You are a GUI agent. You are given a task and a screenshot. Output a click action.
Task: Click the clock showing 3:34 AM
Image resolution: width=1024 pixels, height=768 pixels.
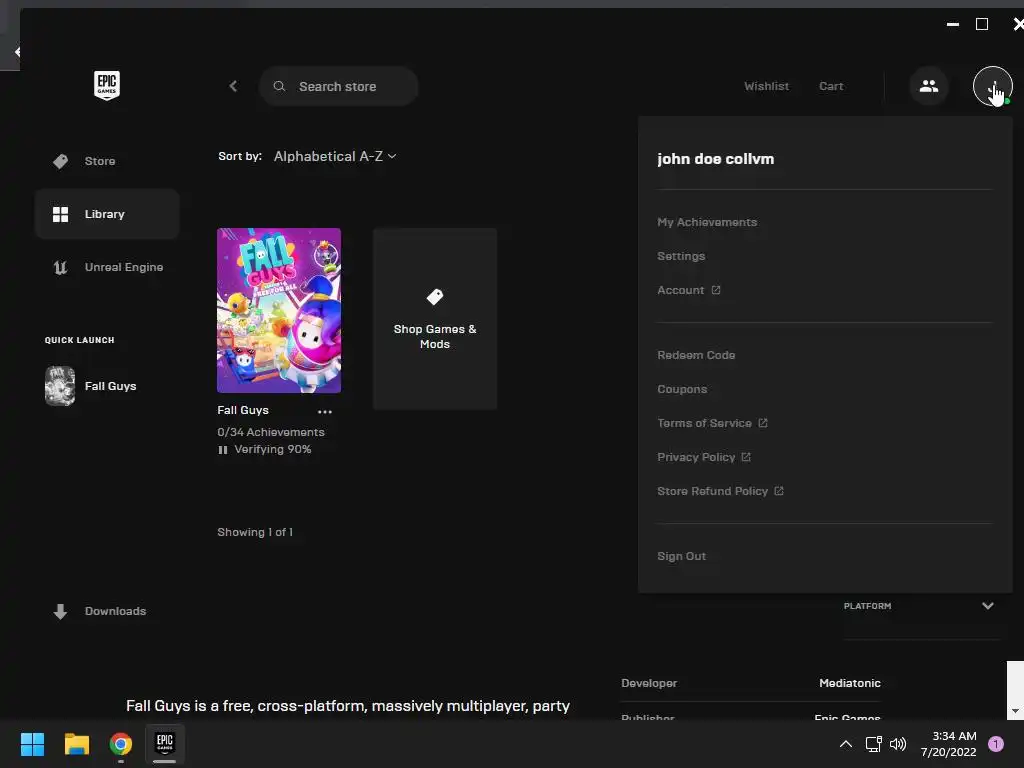(x=954, y=736)
